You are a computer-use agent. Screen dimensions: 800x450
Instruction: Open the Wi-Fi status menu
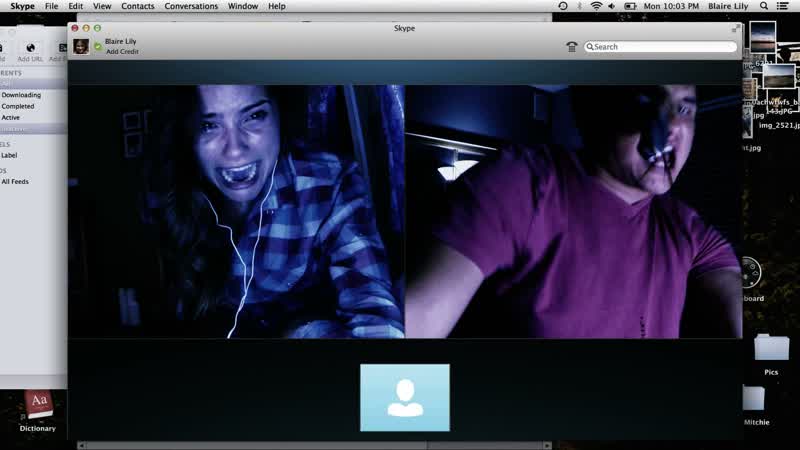tap(596, 6)
